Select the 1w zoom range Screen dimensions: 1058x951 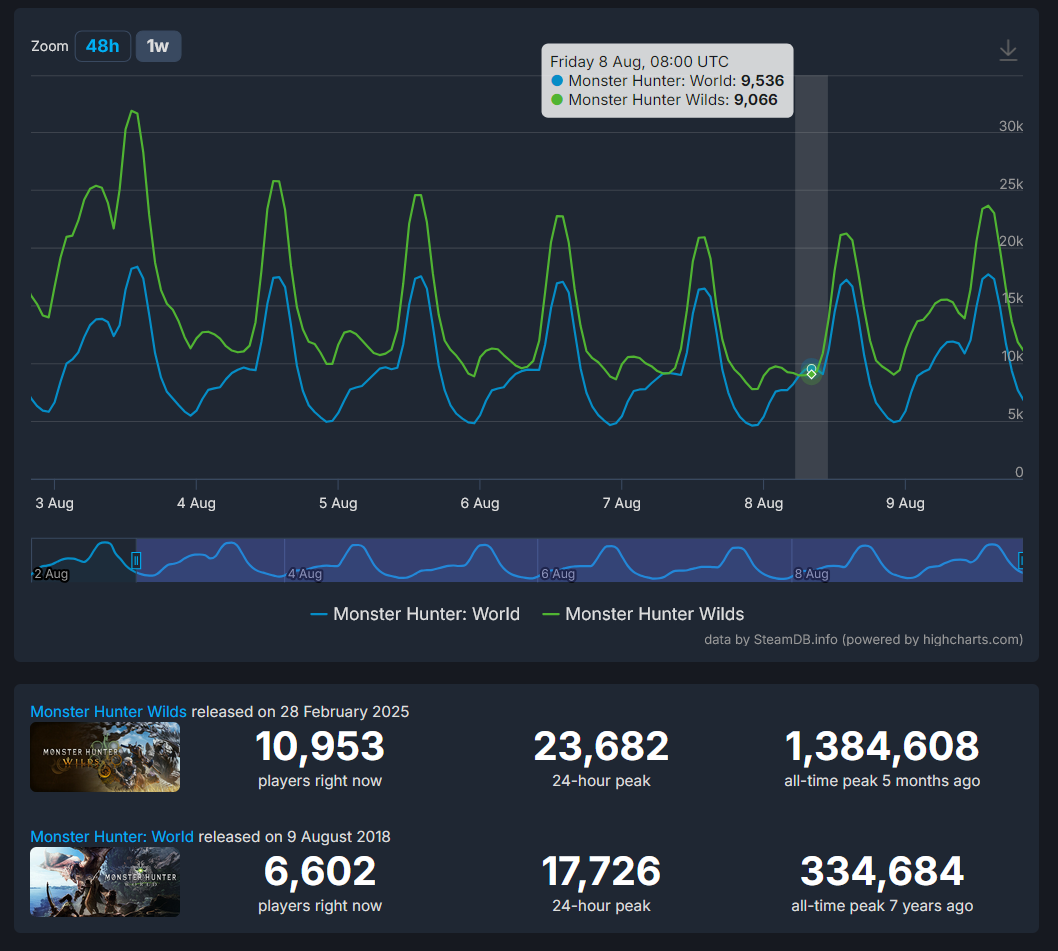[158, 46]
